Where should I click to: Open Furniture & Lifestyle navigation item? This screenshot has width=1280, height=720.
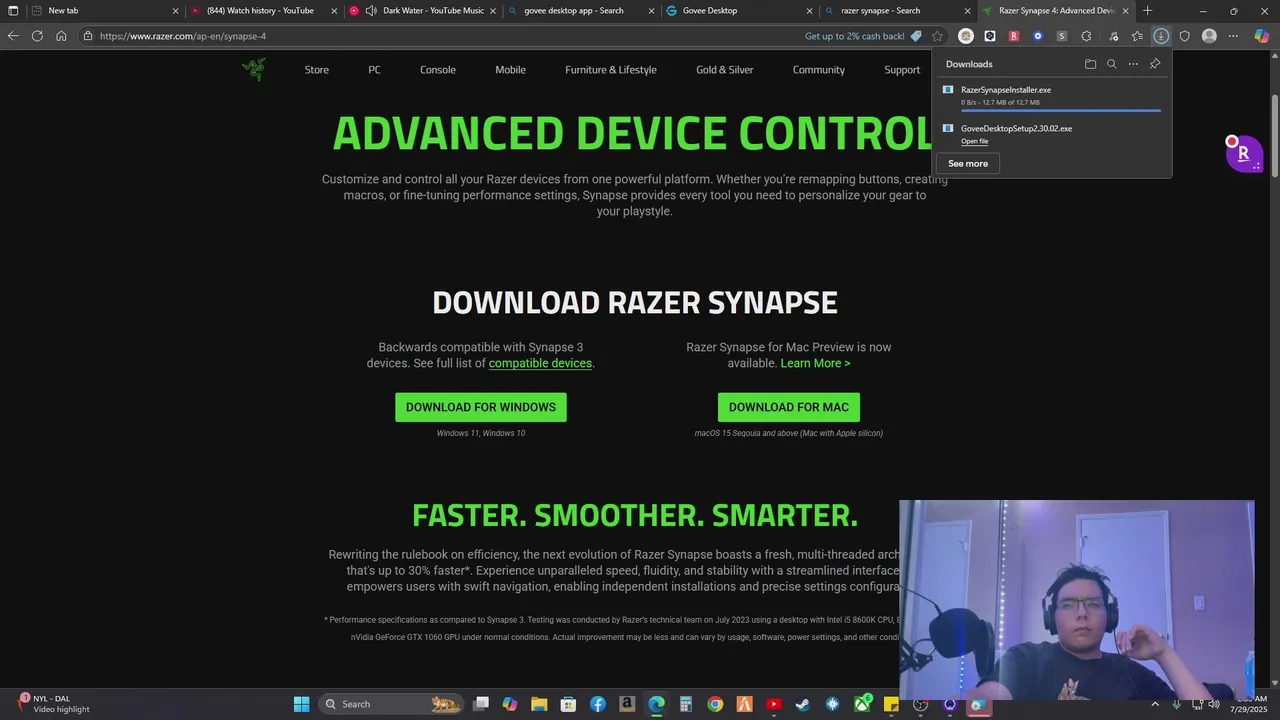611,70
